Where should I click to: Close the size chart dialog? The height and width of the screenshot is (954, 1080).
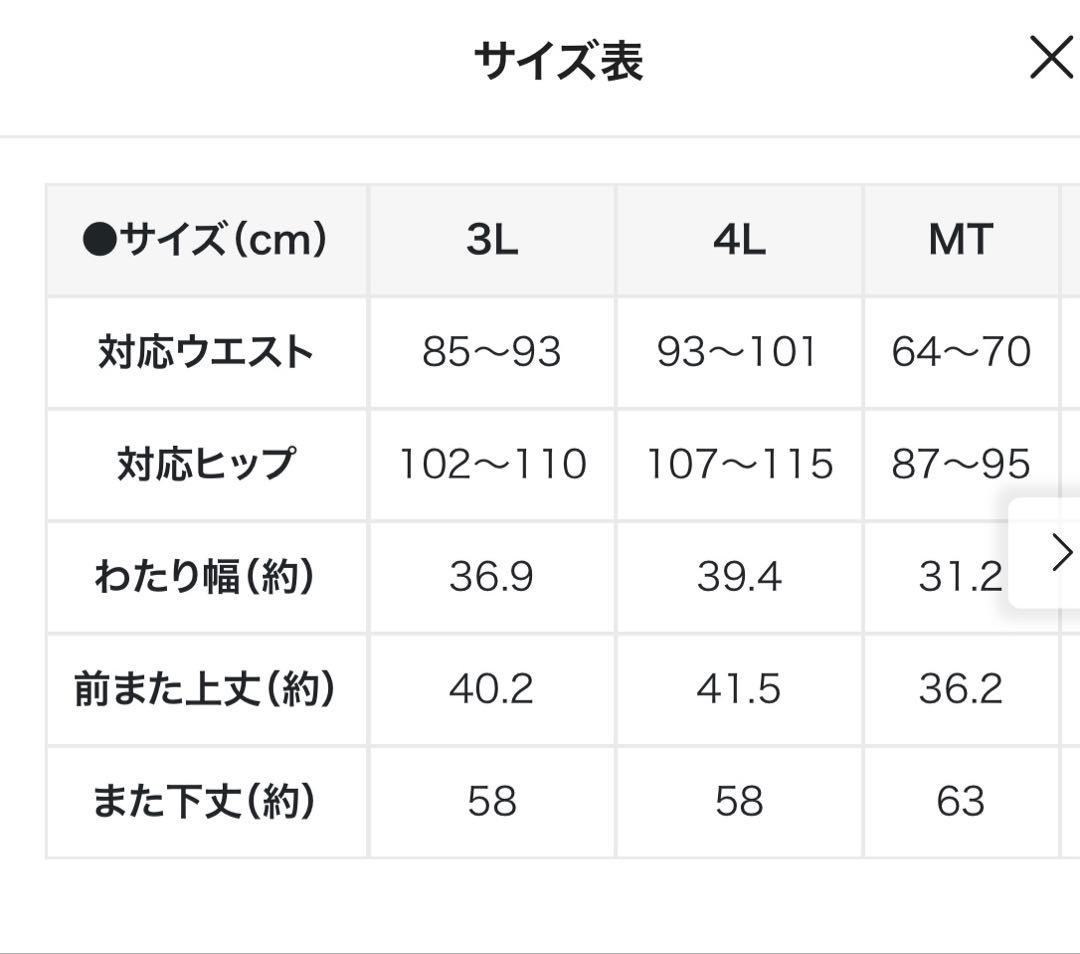pos(1050,60)
